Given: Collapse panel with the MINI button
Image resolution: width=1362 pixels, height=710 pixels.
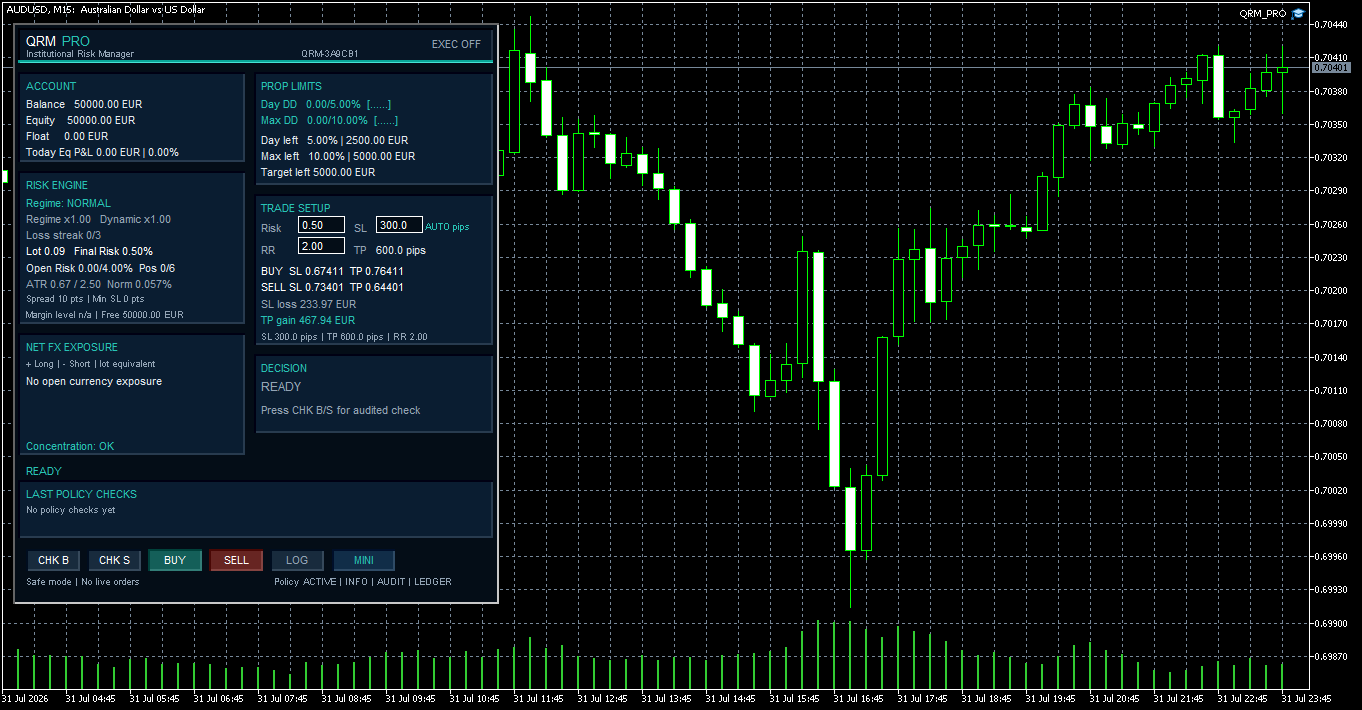Looking at the screenshot, I should point(364,560).
